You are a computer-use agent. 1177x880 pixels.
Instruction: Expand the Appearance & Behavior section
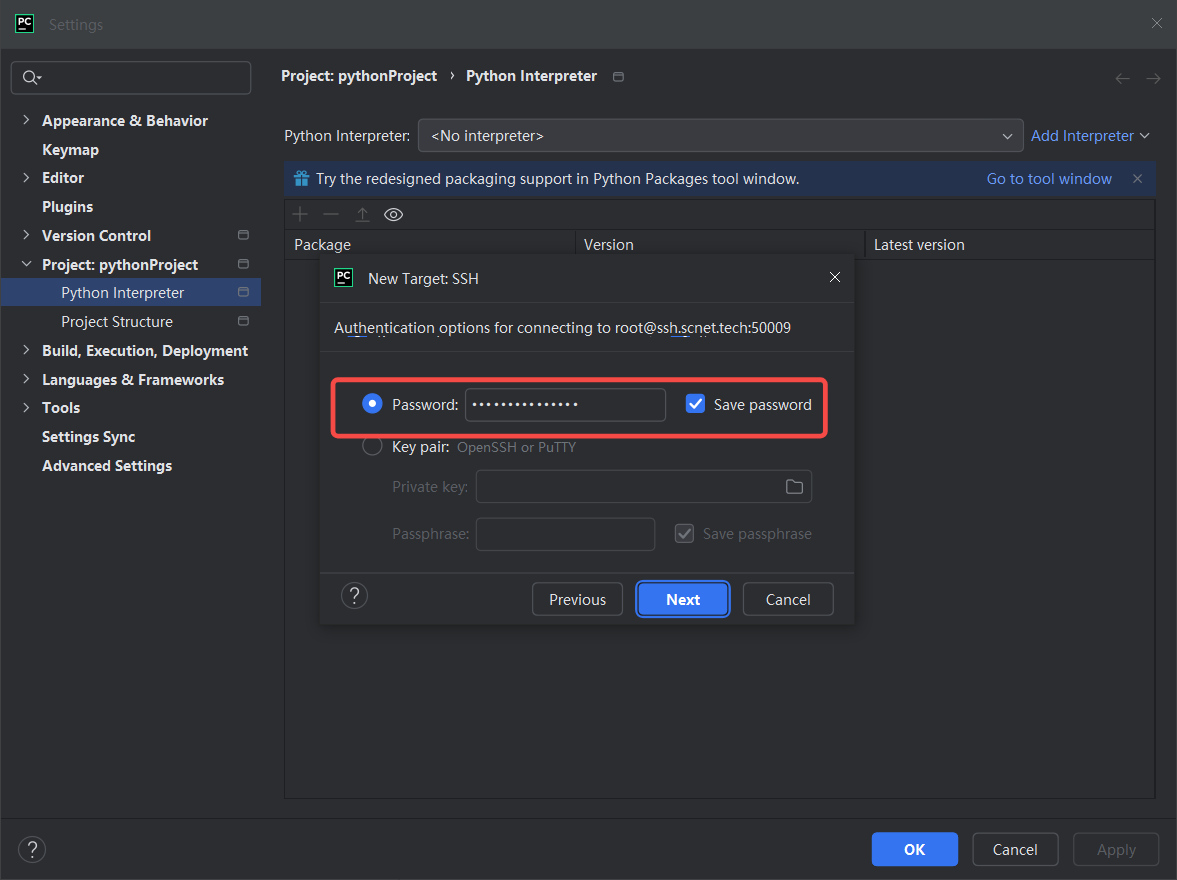26,121
